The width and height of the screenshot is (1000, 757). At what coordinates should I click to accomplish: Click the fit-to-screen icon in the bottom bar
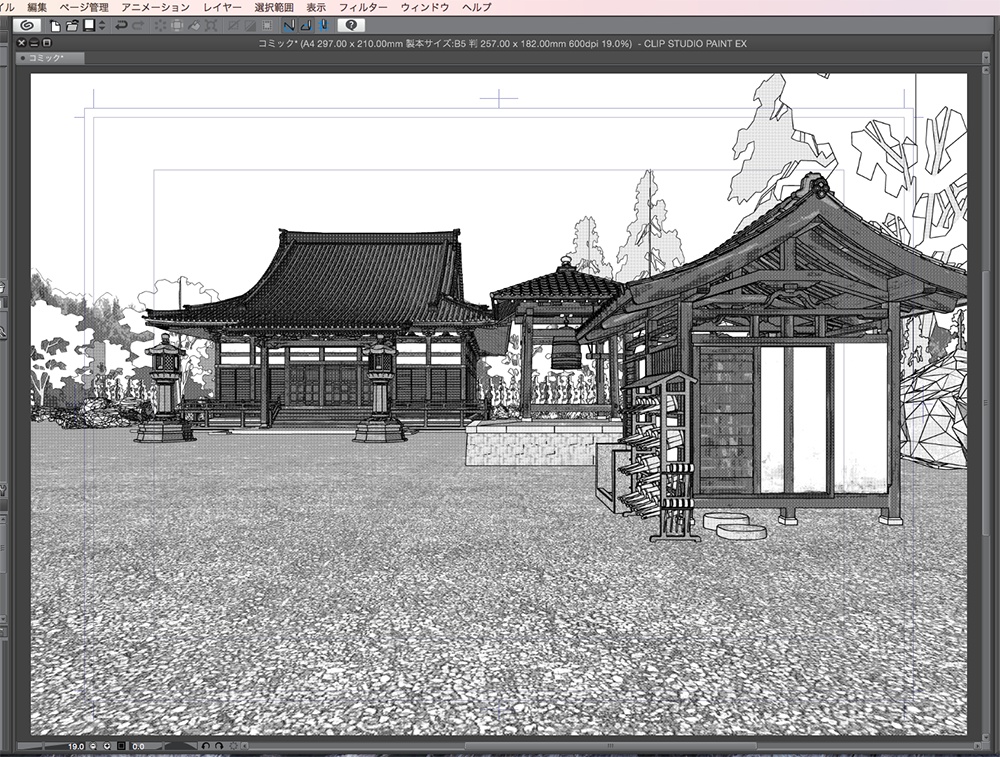[120, 745]
